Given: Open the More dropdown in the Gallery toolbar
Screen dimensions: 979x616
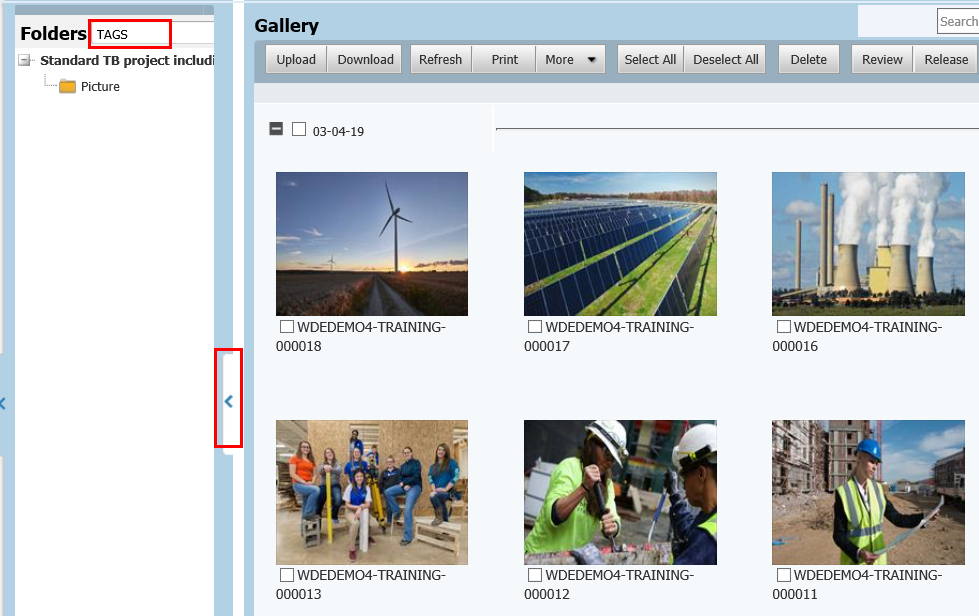Looking at the screenshot, I should point(570,59).
